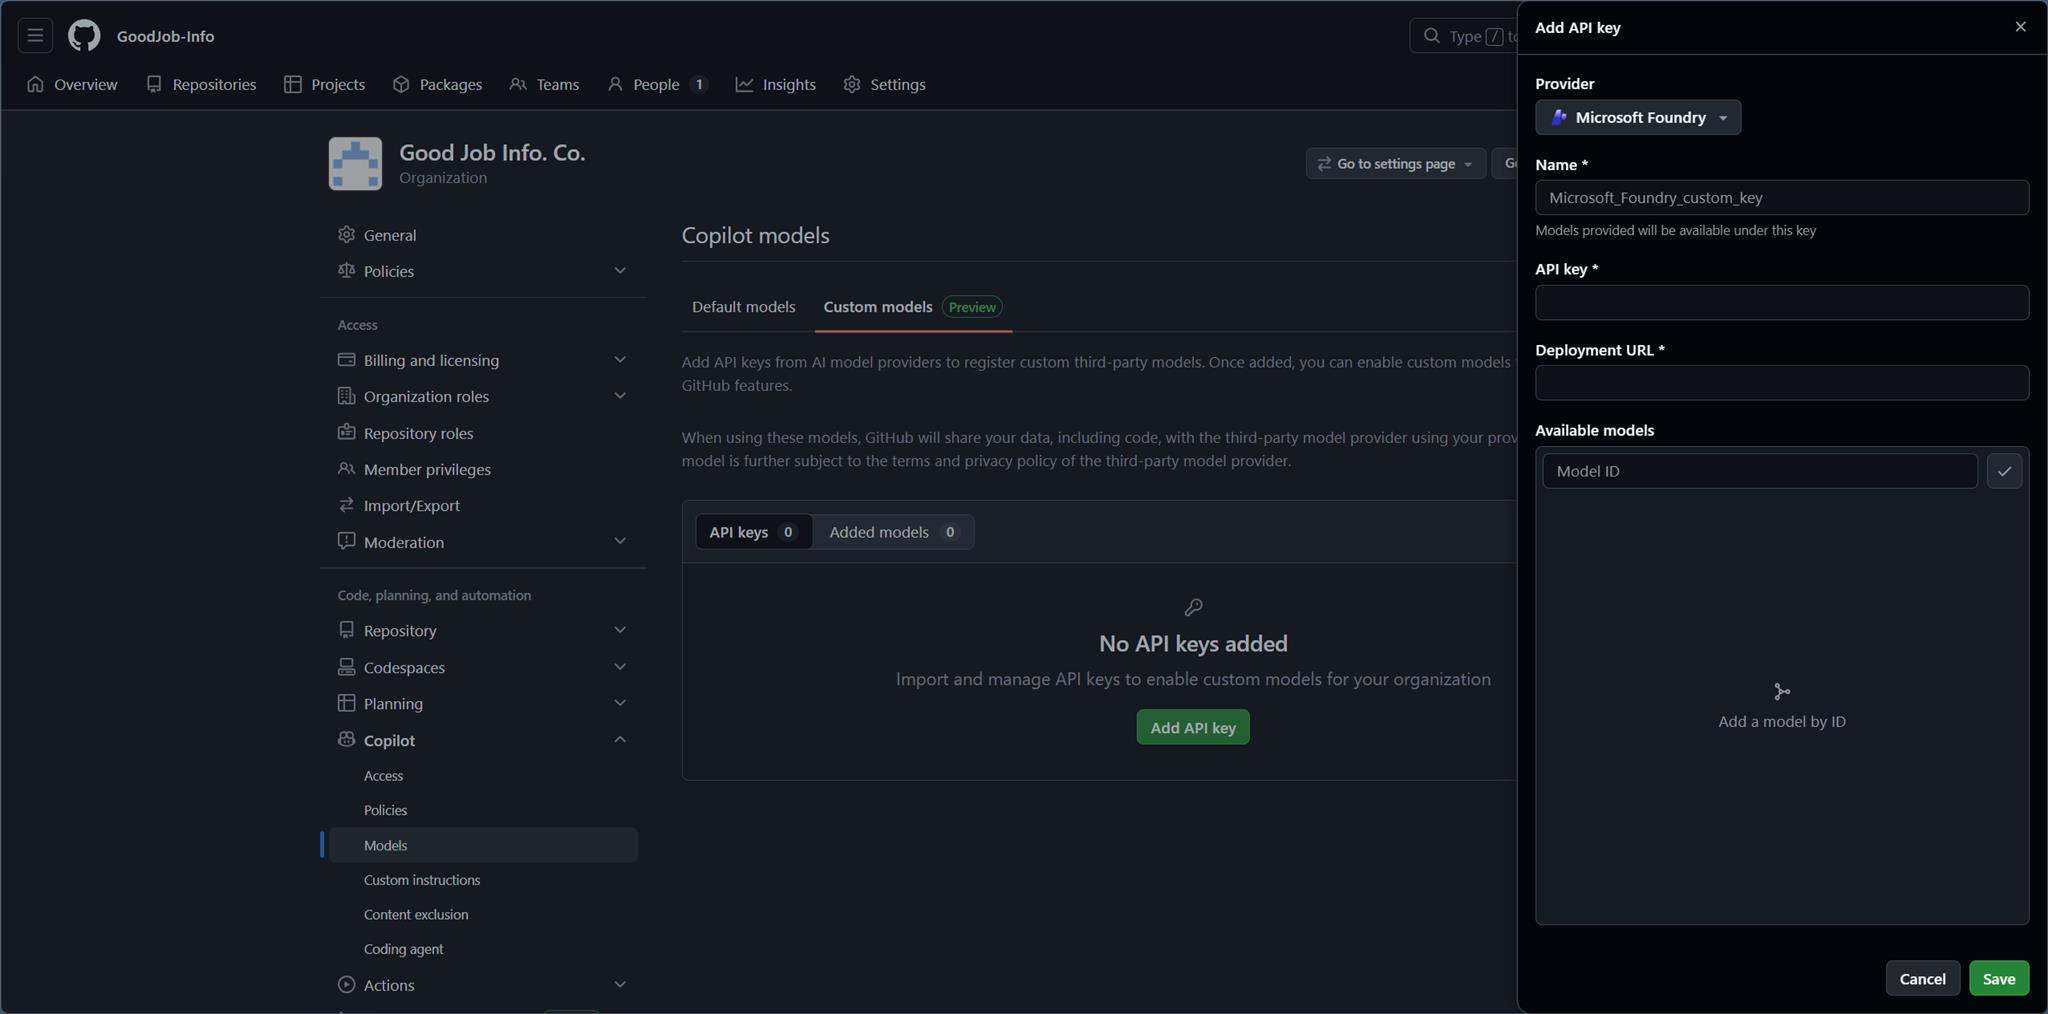Viewport: 2048px width, 1014px height.
Task: Switch to the Added models tab
Action: (x=892, y=532)
